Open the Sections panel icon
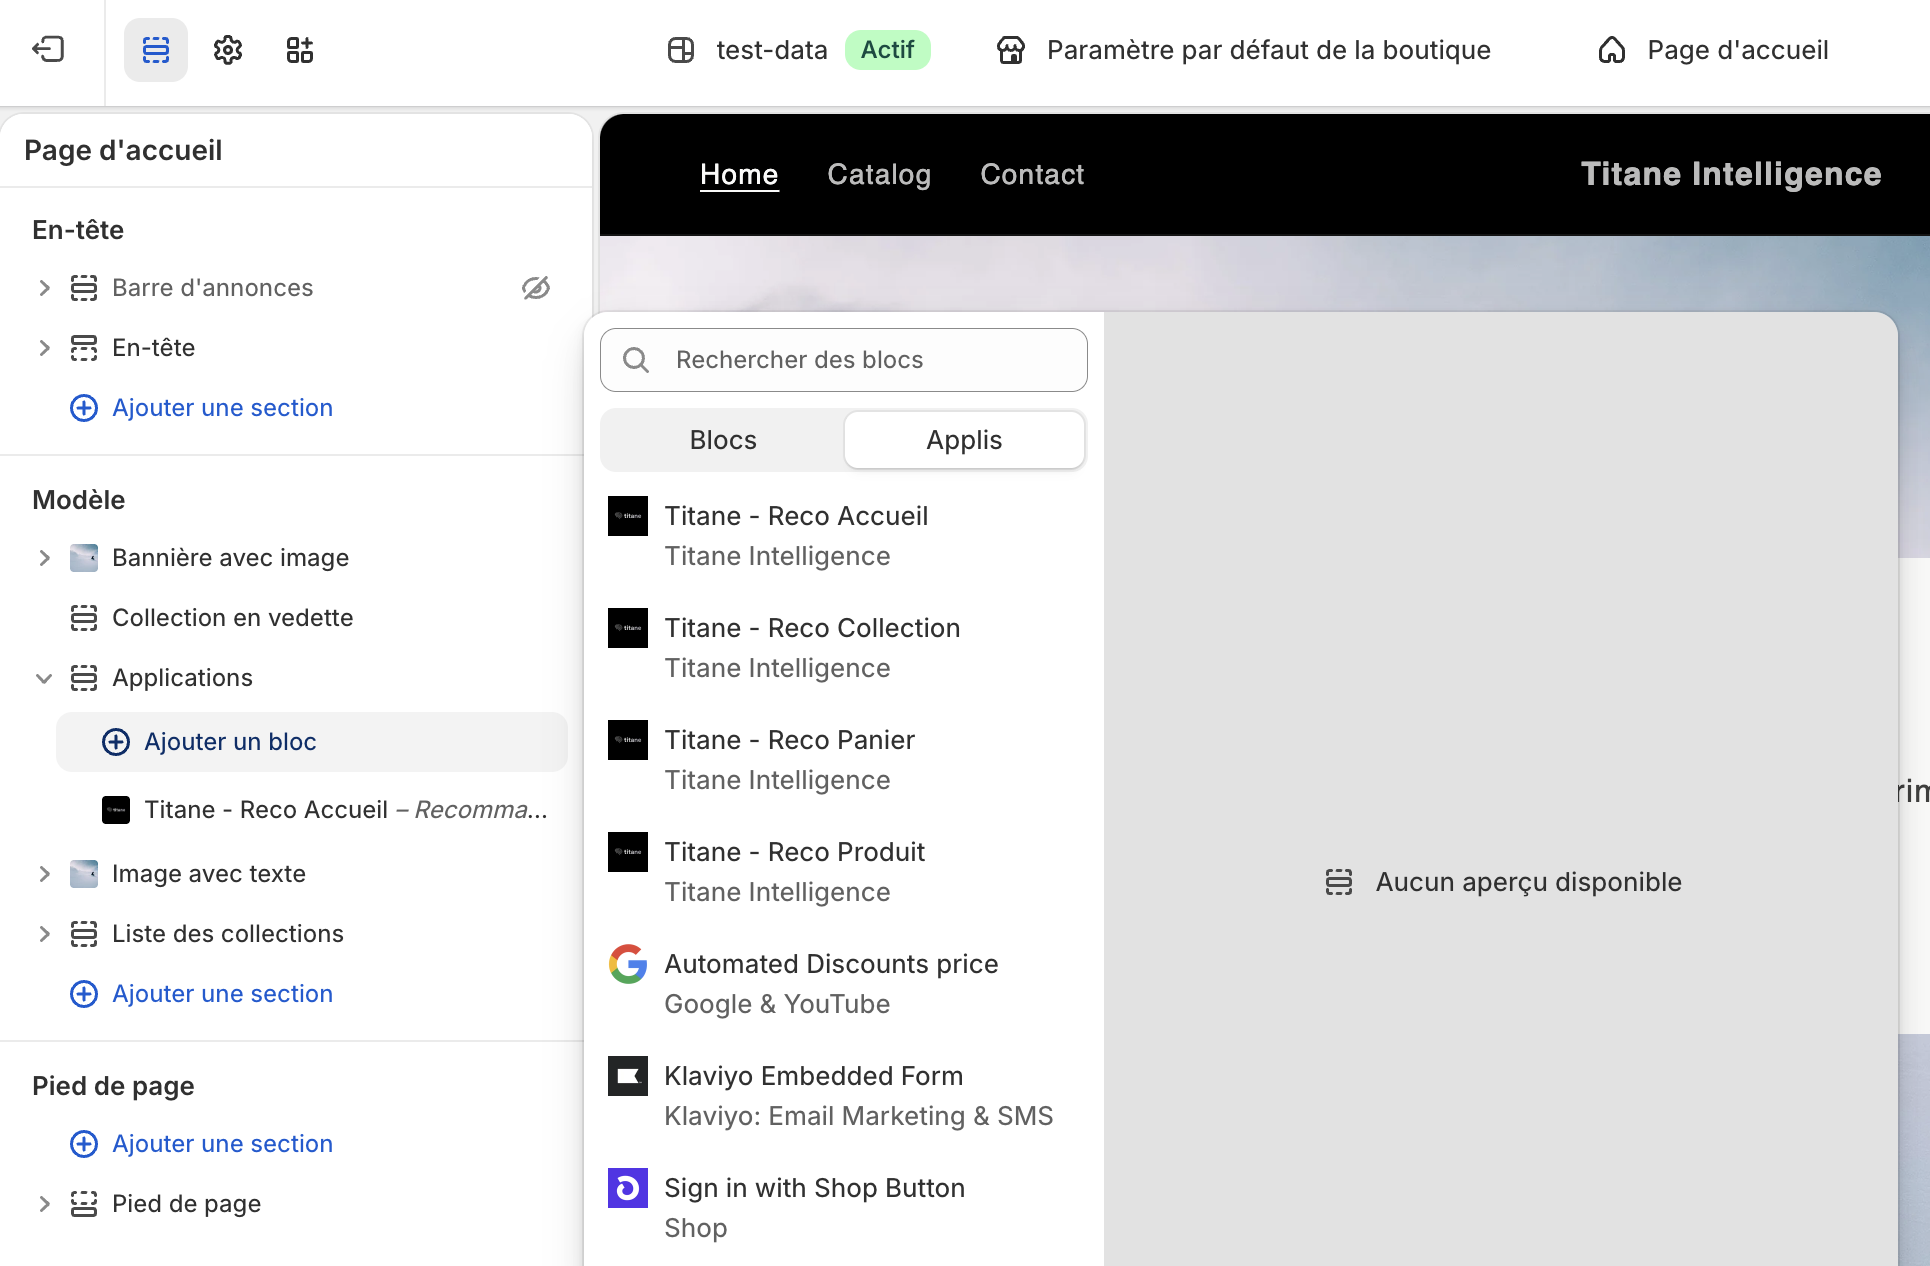Image resolution: width=1930 pixels, height=1266 pixels. [x=156, y=49]
